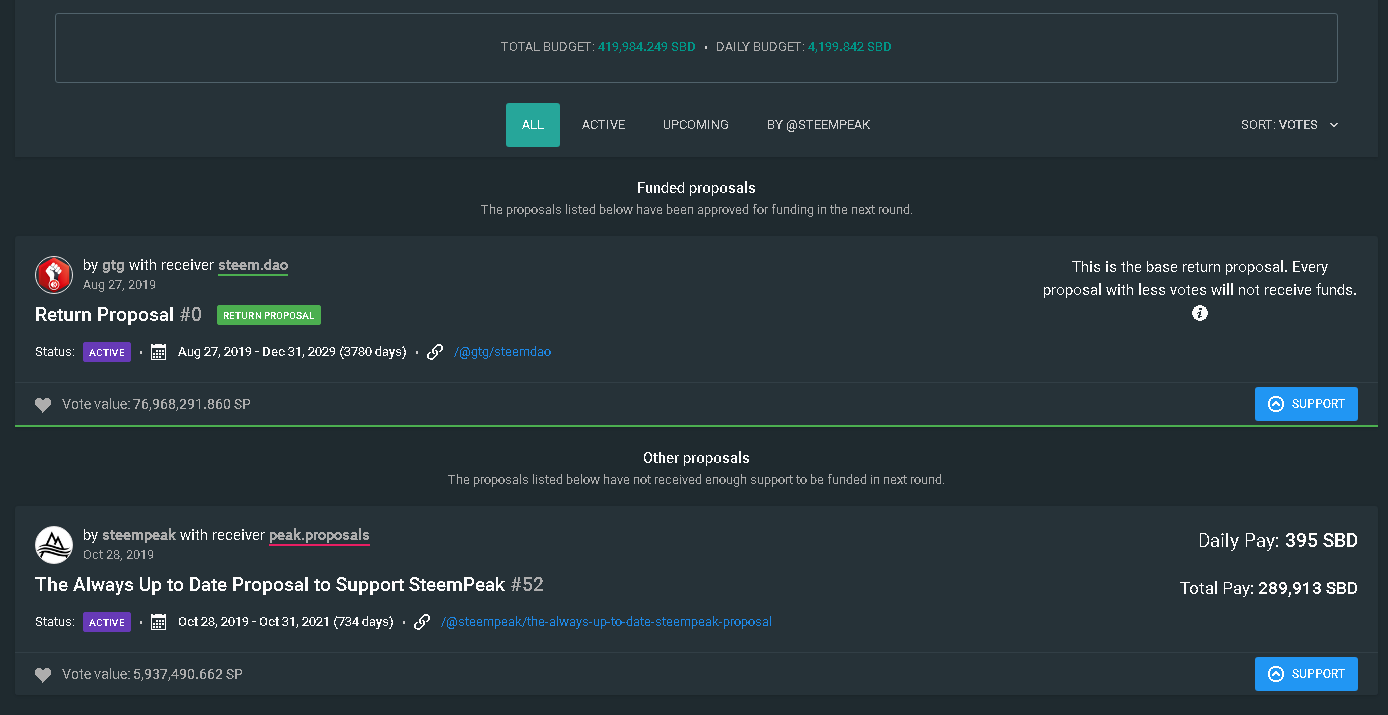This screenshot has height=715, width=1388.
Task: Open the-always-up-to-date-steempeak-proposal link
Action: 606,622
